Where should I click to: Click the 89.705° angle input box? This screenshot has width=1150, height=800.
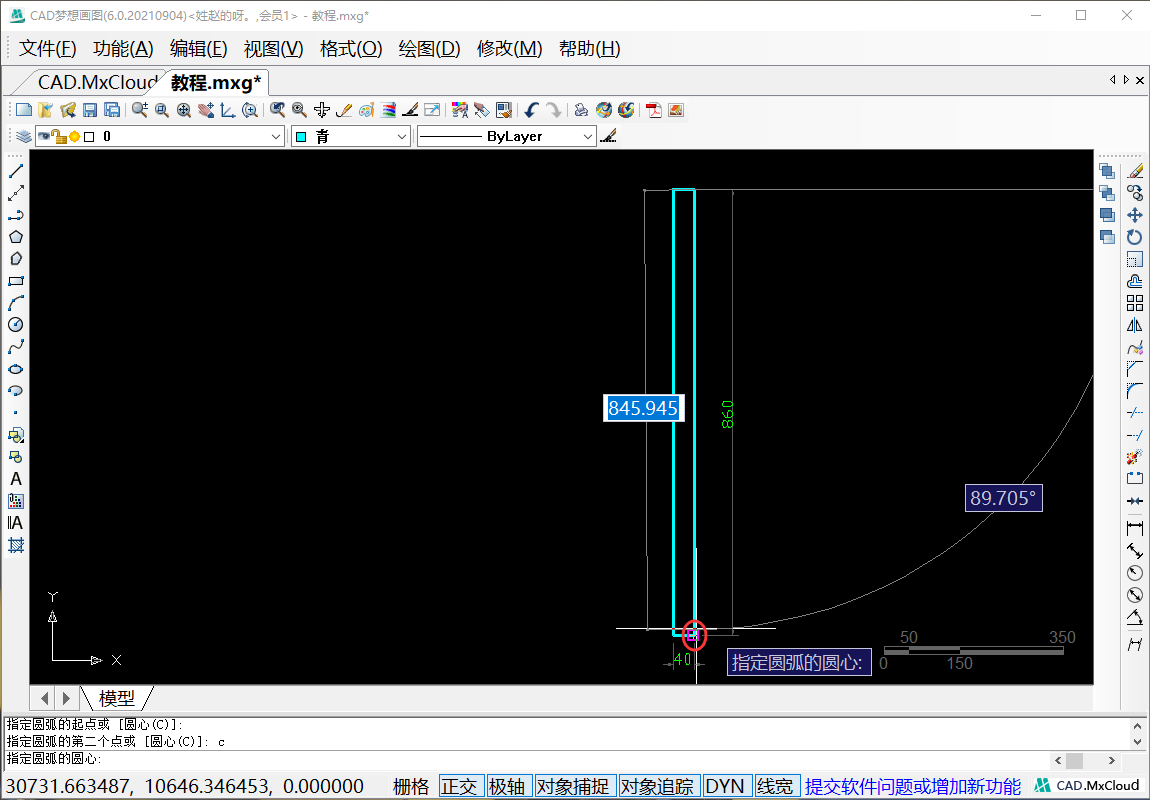(1003, 499)
